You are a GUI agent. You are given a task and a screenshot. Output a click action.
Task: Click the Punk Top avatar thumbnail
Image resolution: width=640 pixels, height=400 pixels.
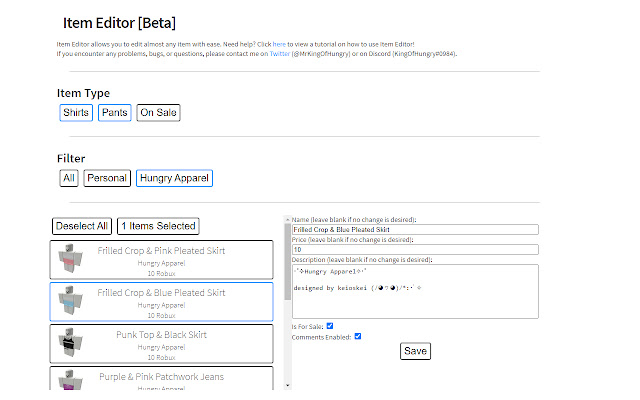click(70, 342)
